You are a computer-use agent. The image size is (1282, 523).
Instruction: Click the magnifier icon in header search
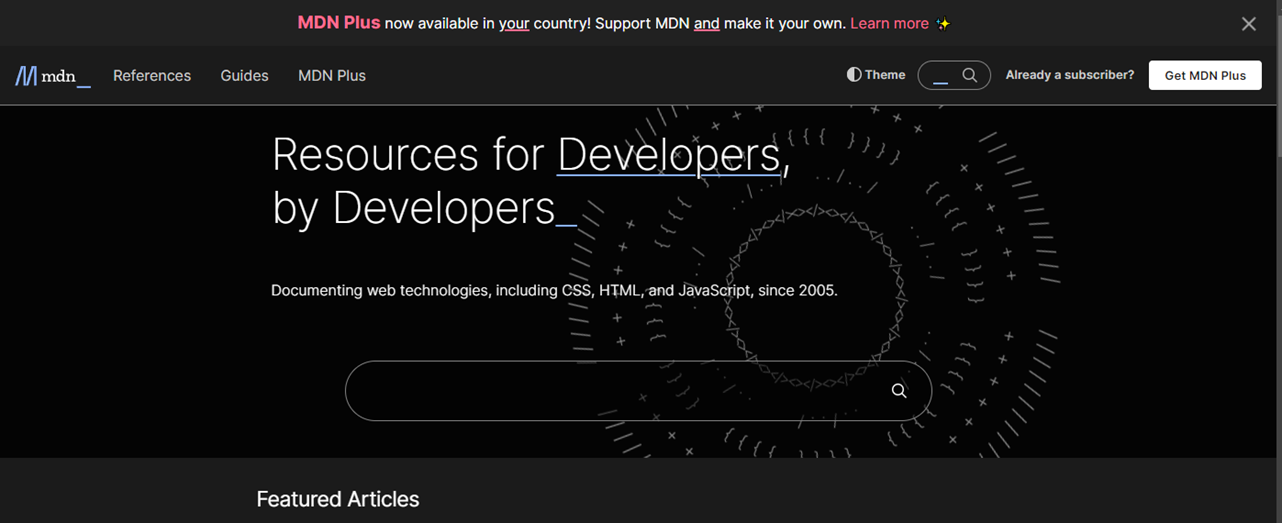[x=969, y=75]
